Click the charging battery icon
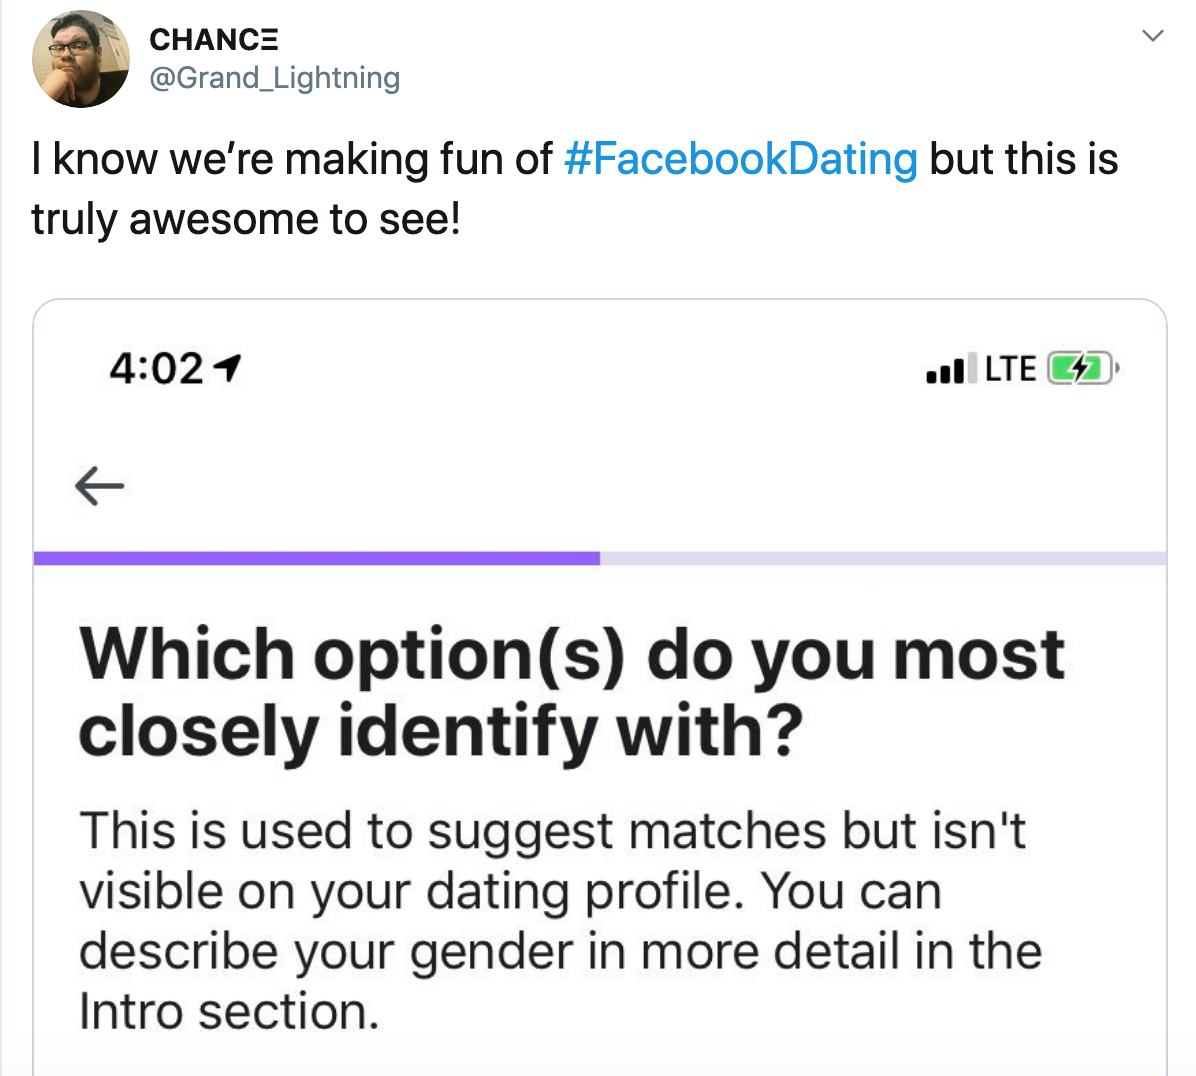The image size is (1196, 1076). (x=1079, y=370)
